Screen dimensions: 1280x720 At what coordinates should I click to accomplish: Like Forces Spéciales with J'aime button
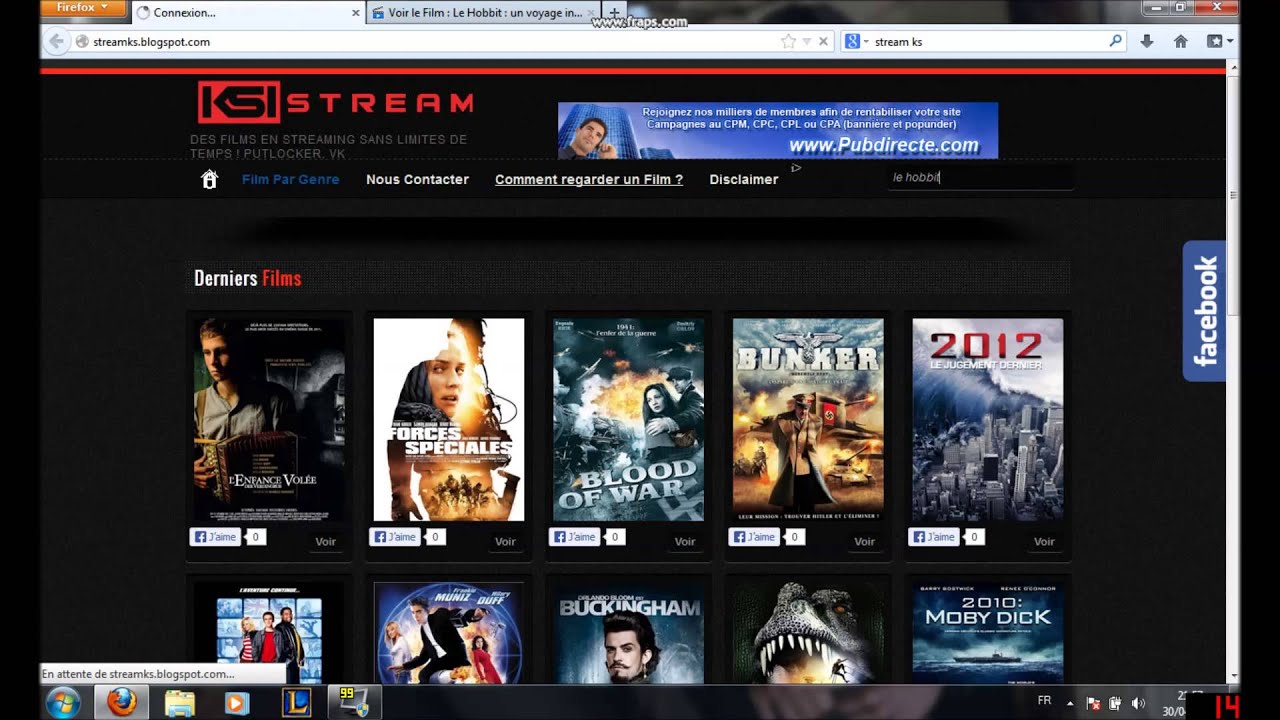[x=395, y=537]
